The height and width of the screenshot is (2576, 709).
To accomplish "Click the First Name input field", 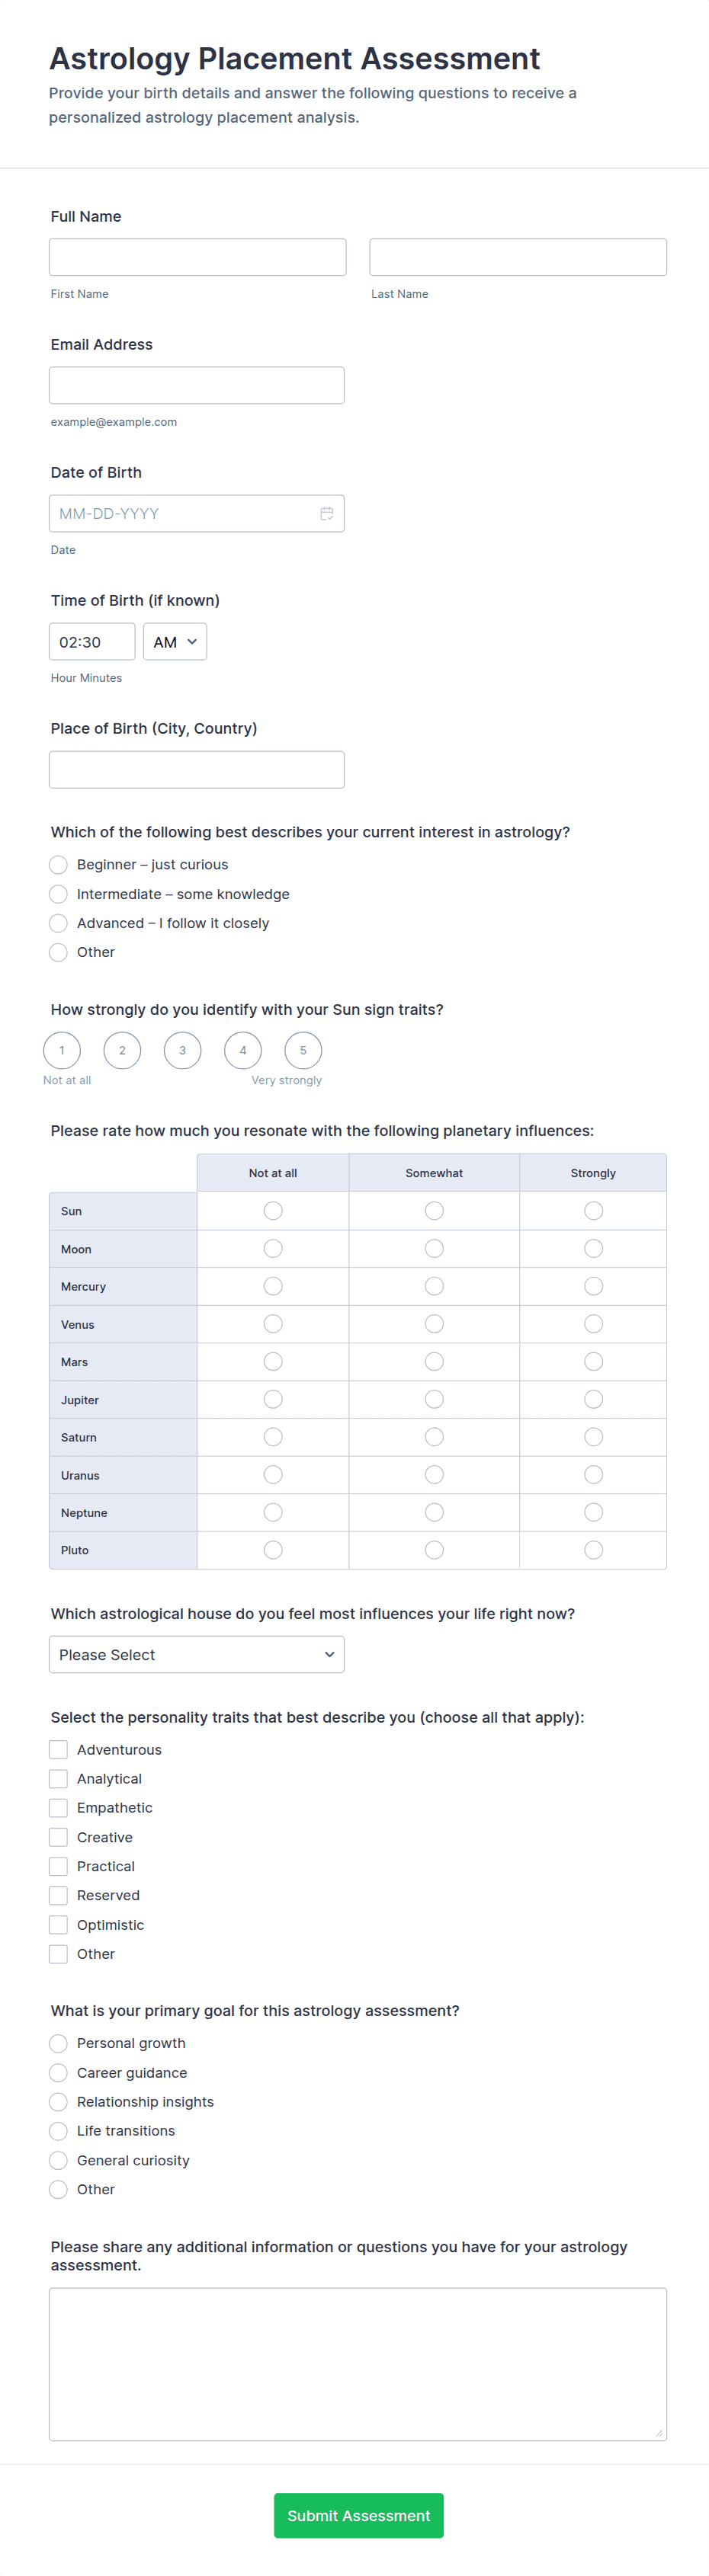I will (197, 257).
